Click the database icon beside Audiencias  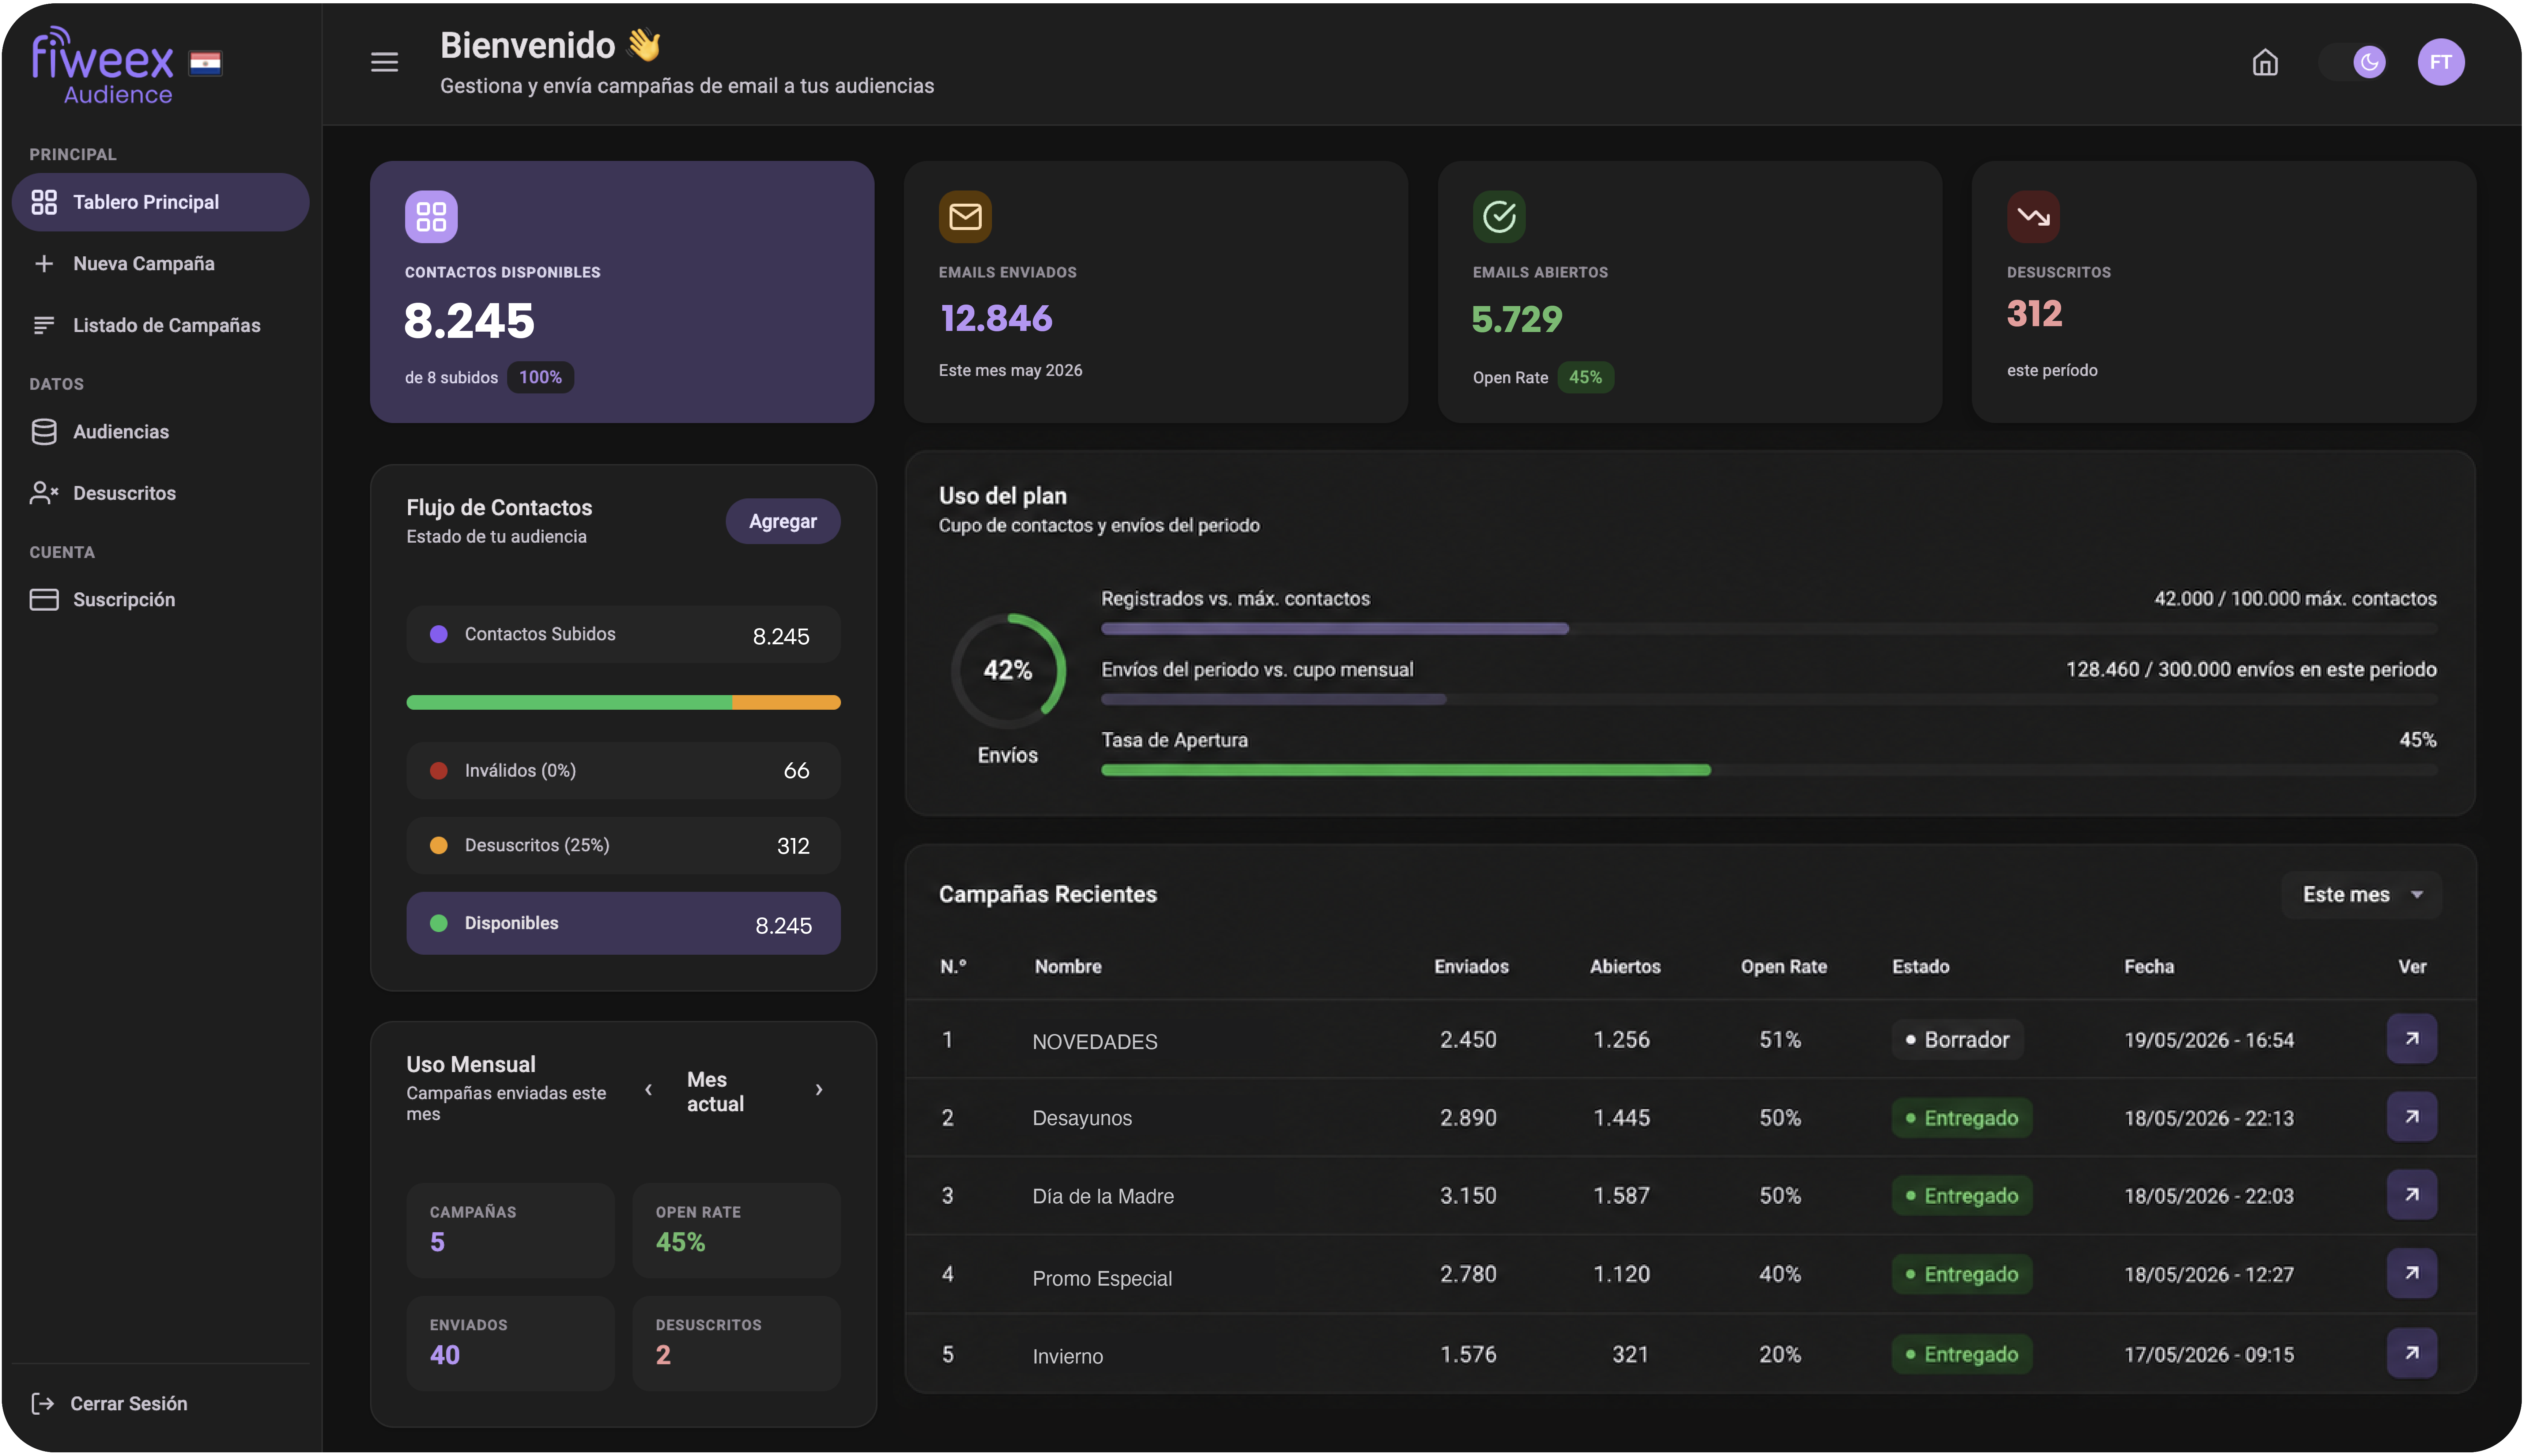44,431
